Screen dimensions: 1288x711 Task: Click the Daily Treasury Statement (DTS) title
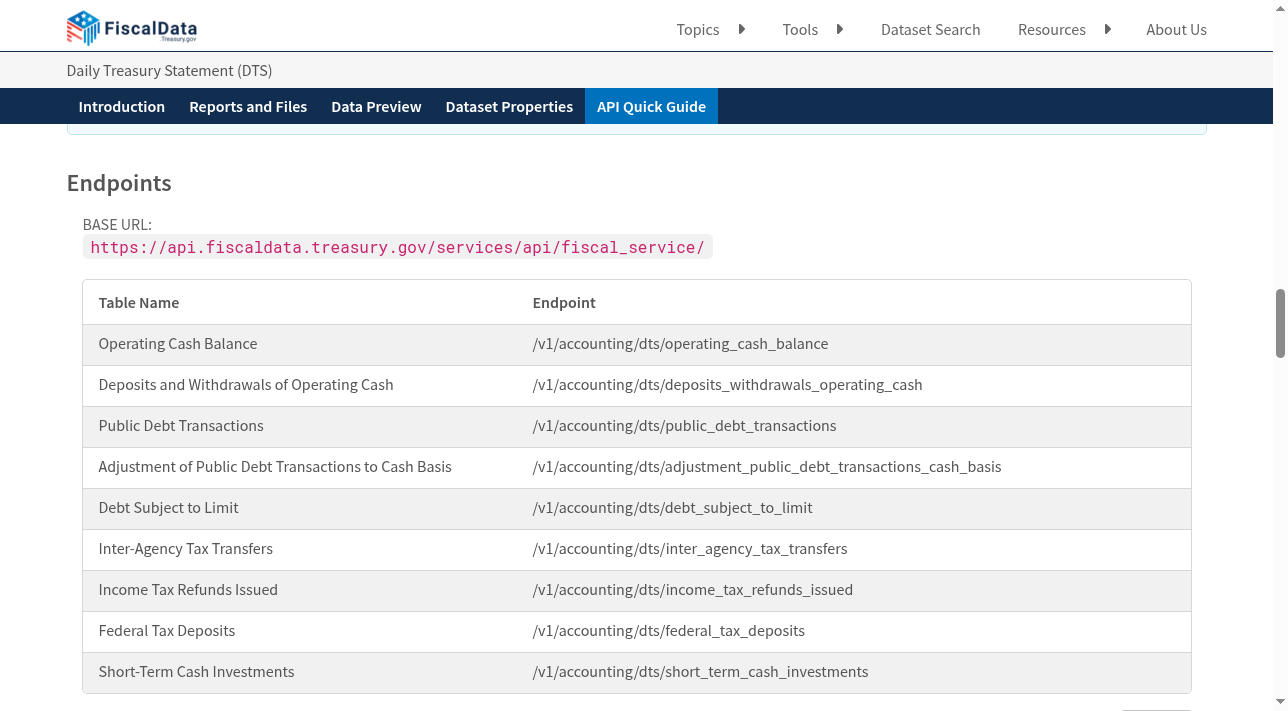click(x=170, y=71)
